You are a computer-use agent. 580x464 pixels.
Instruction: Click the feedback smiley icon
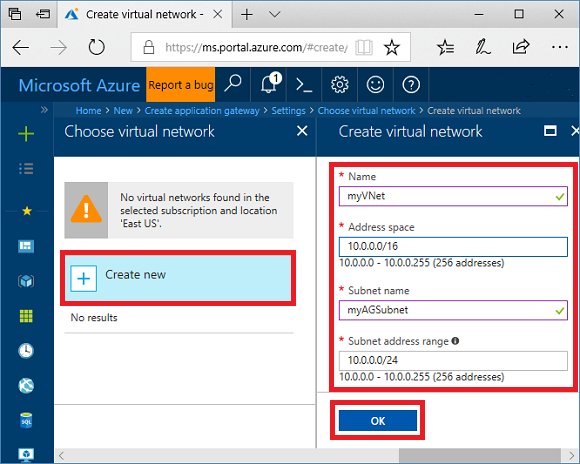(x=375, y=85)
